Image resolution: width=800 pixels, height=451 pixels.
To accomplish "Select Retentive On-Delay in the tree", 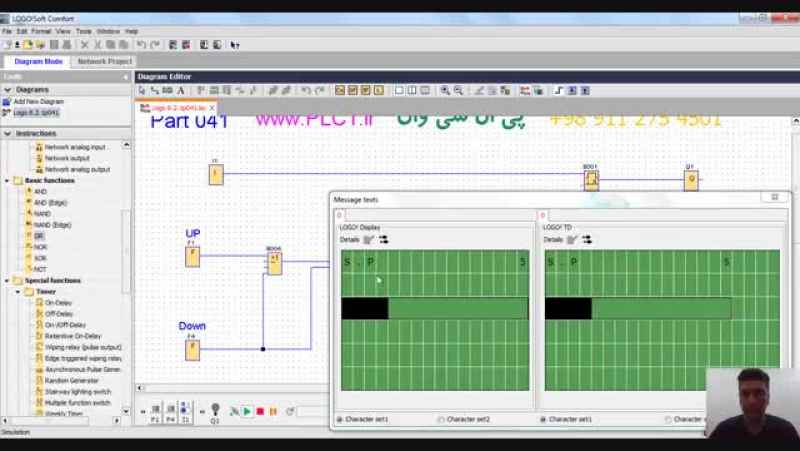I will (73, 336).
